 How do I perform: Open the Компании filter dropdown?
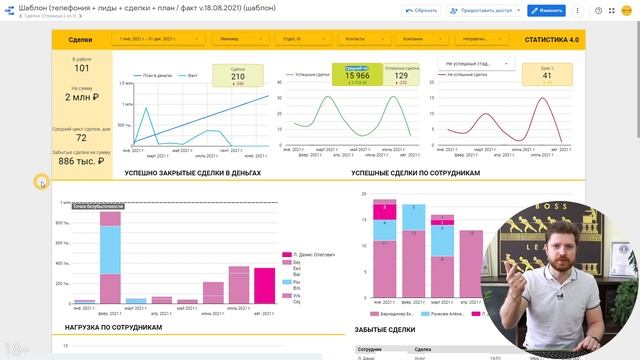click(x=421, y=39)
